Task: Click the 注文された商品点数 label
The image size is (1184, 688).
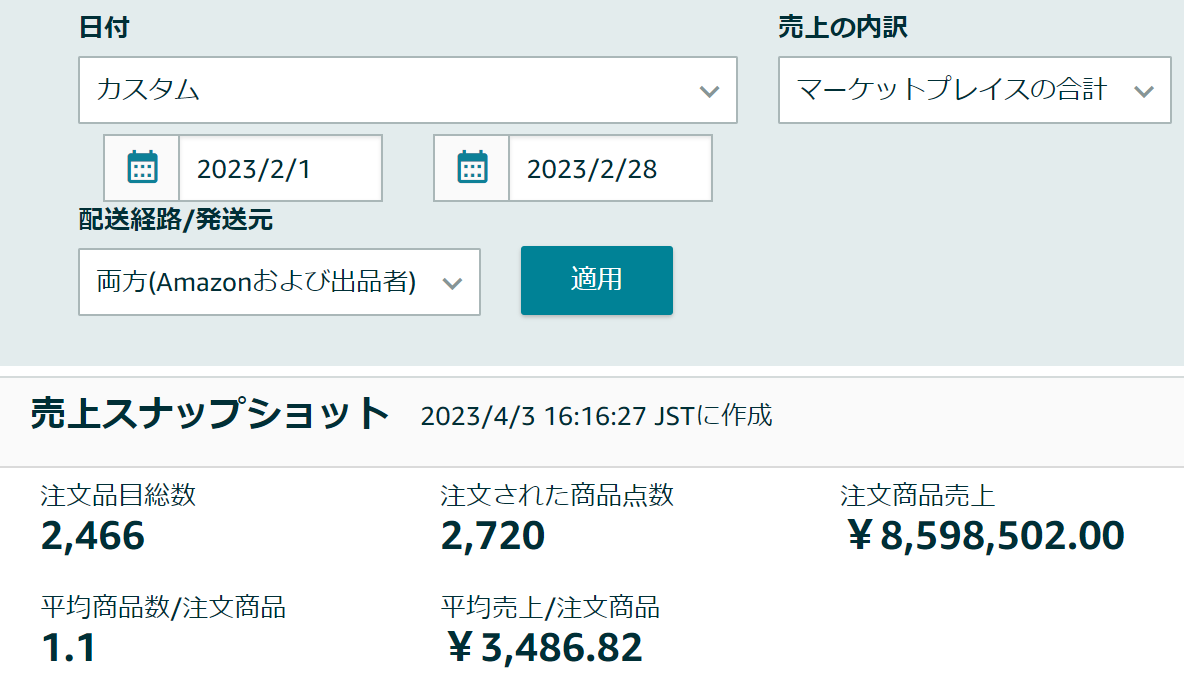Action: click(557, 495)
